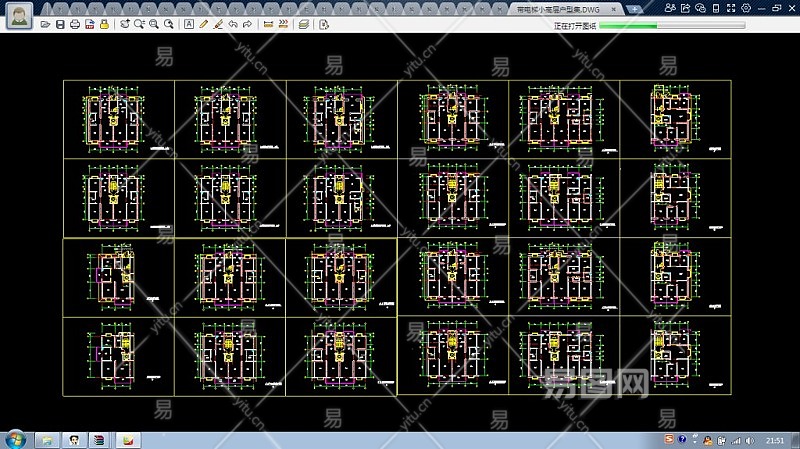Click the 21:51 taskbar clock
Image resolution: width=800 pixels, height=449 pixels.
[774, 440]
